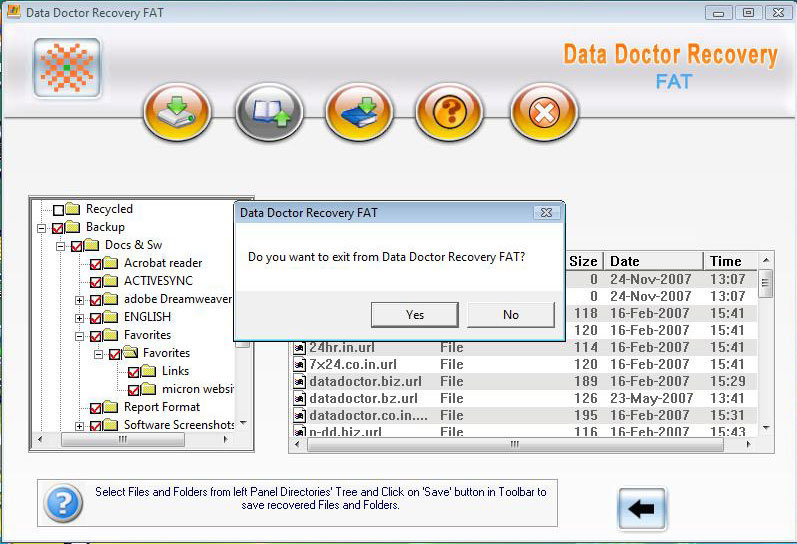Click Yes to exit the program
This screenshot has width=797, height=544.
415,315
